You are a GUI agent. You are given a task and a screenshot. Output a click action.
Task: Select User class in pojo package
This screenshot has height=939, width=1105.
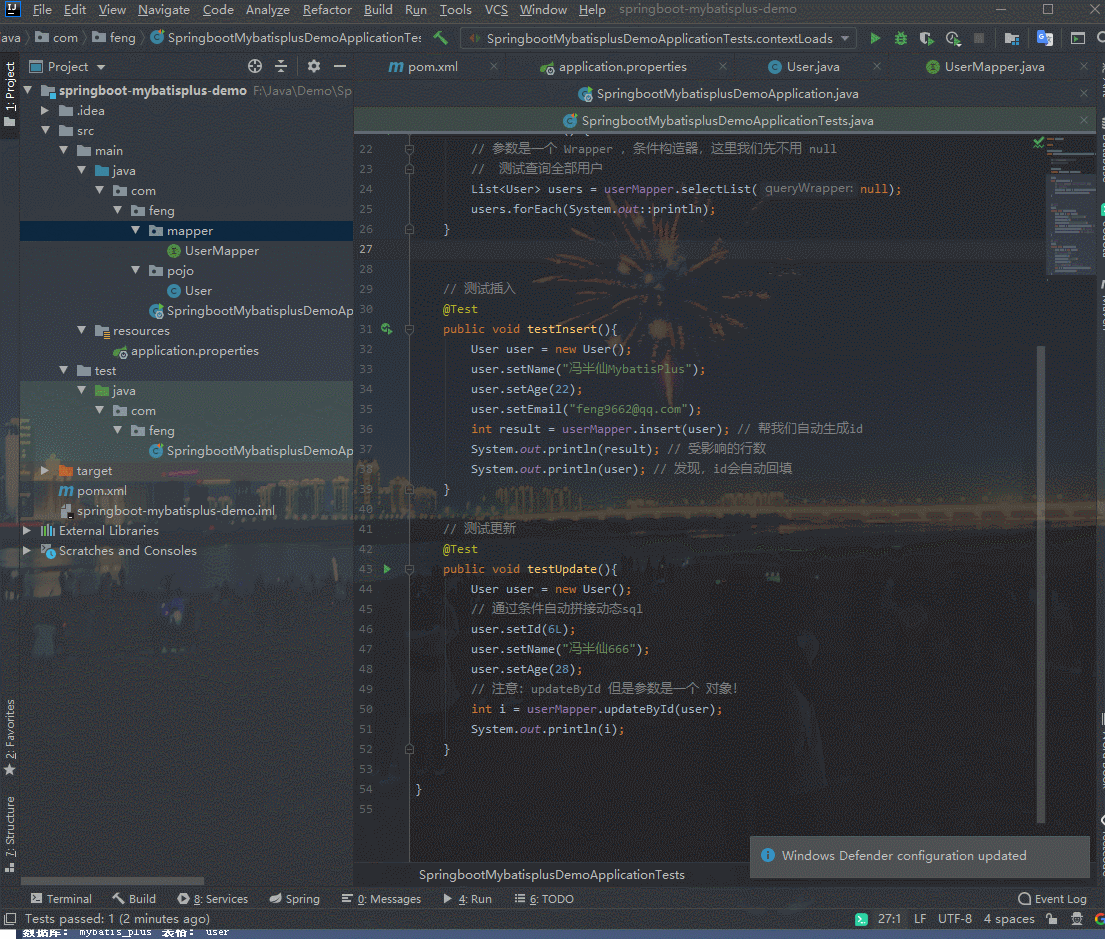(x=198, y=291)
